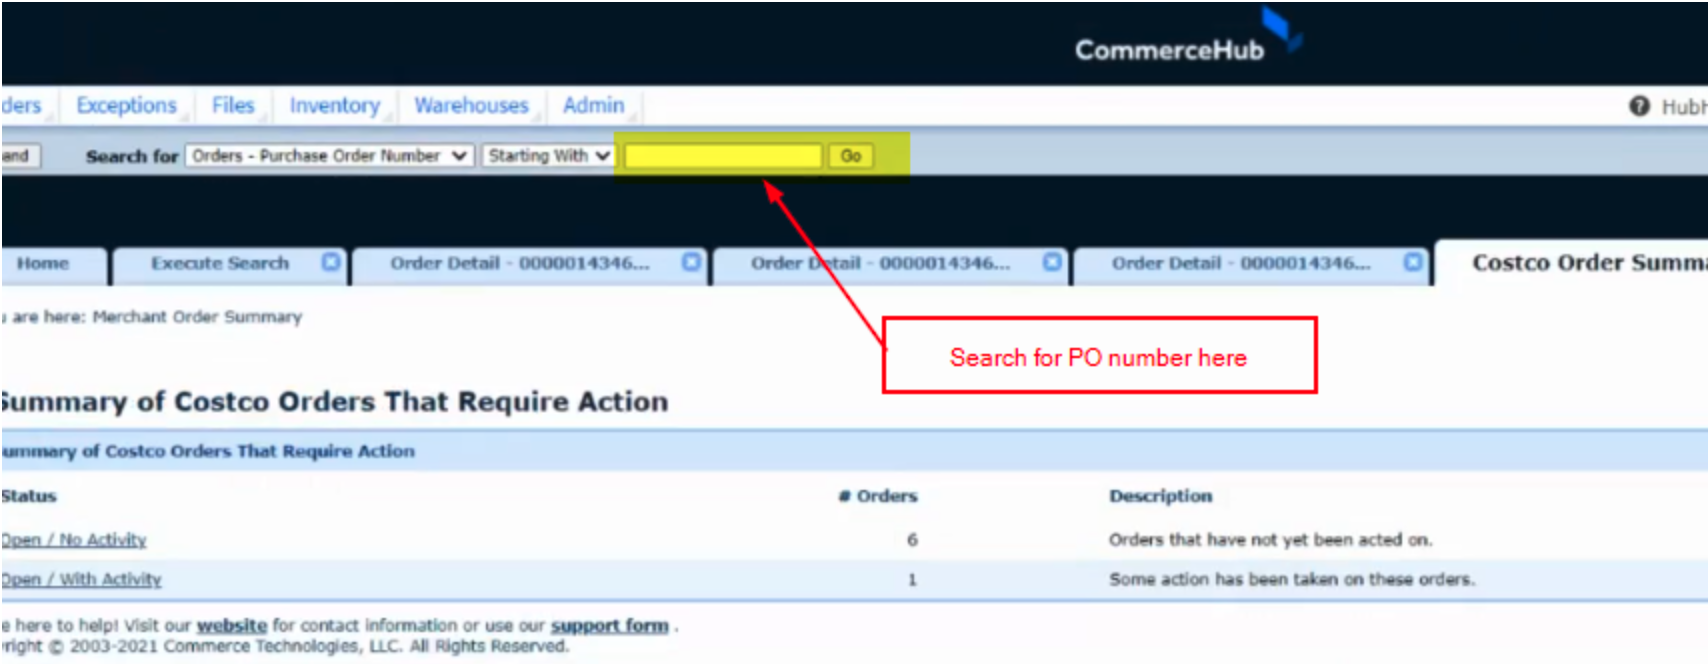Open the Admin menu

[x=593, y=105]
